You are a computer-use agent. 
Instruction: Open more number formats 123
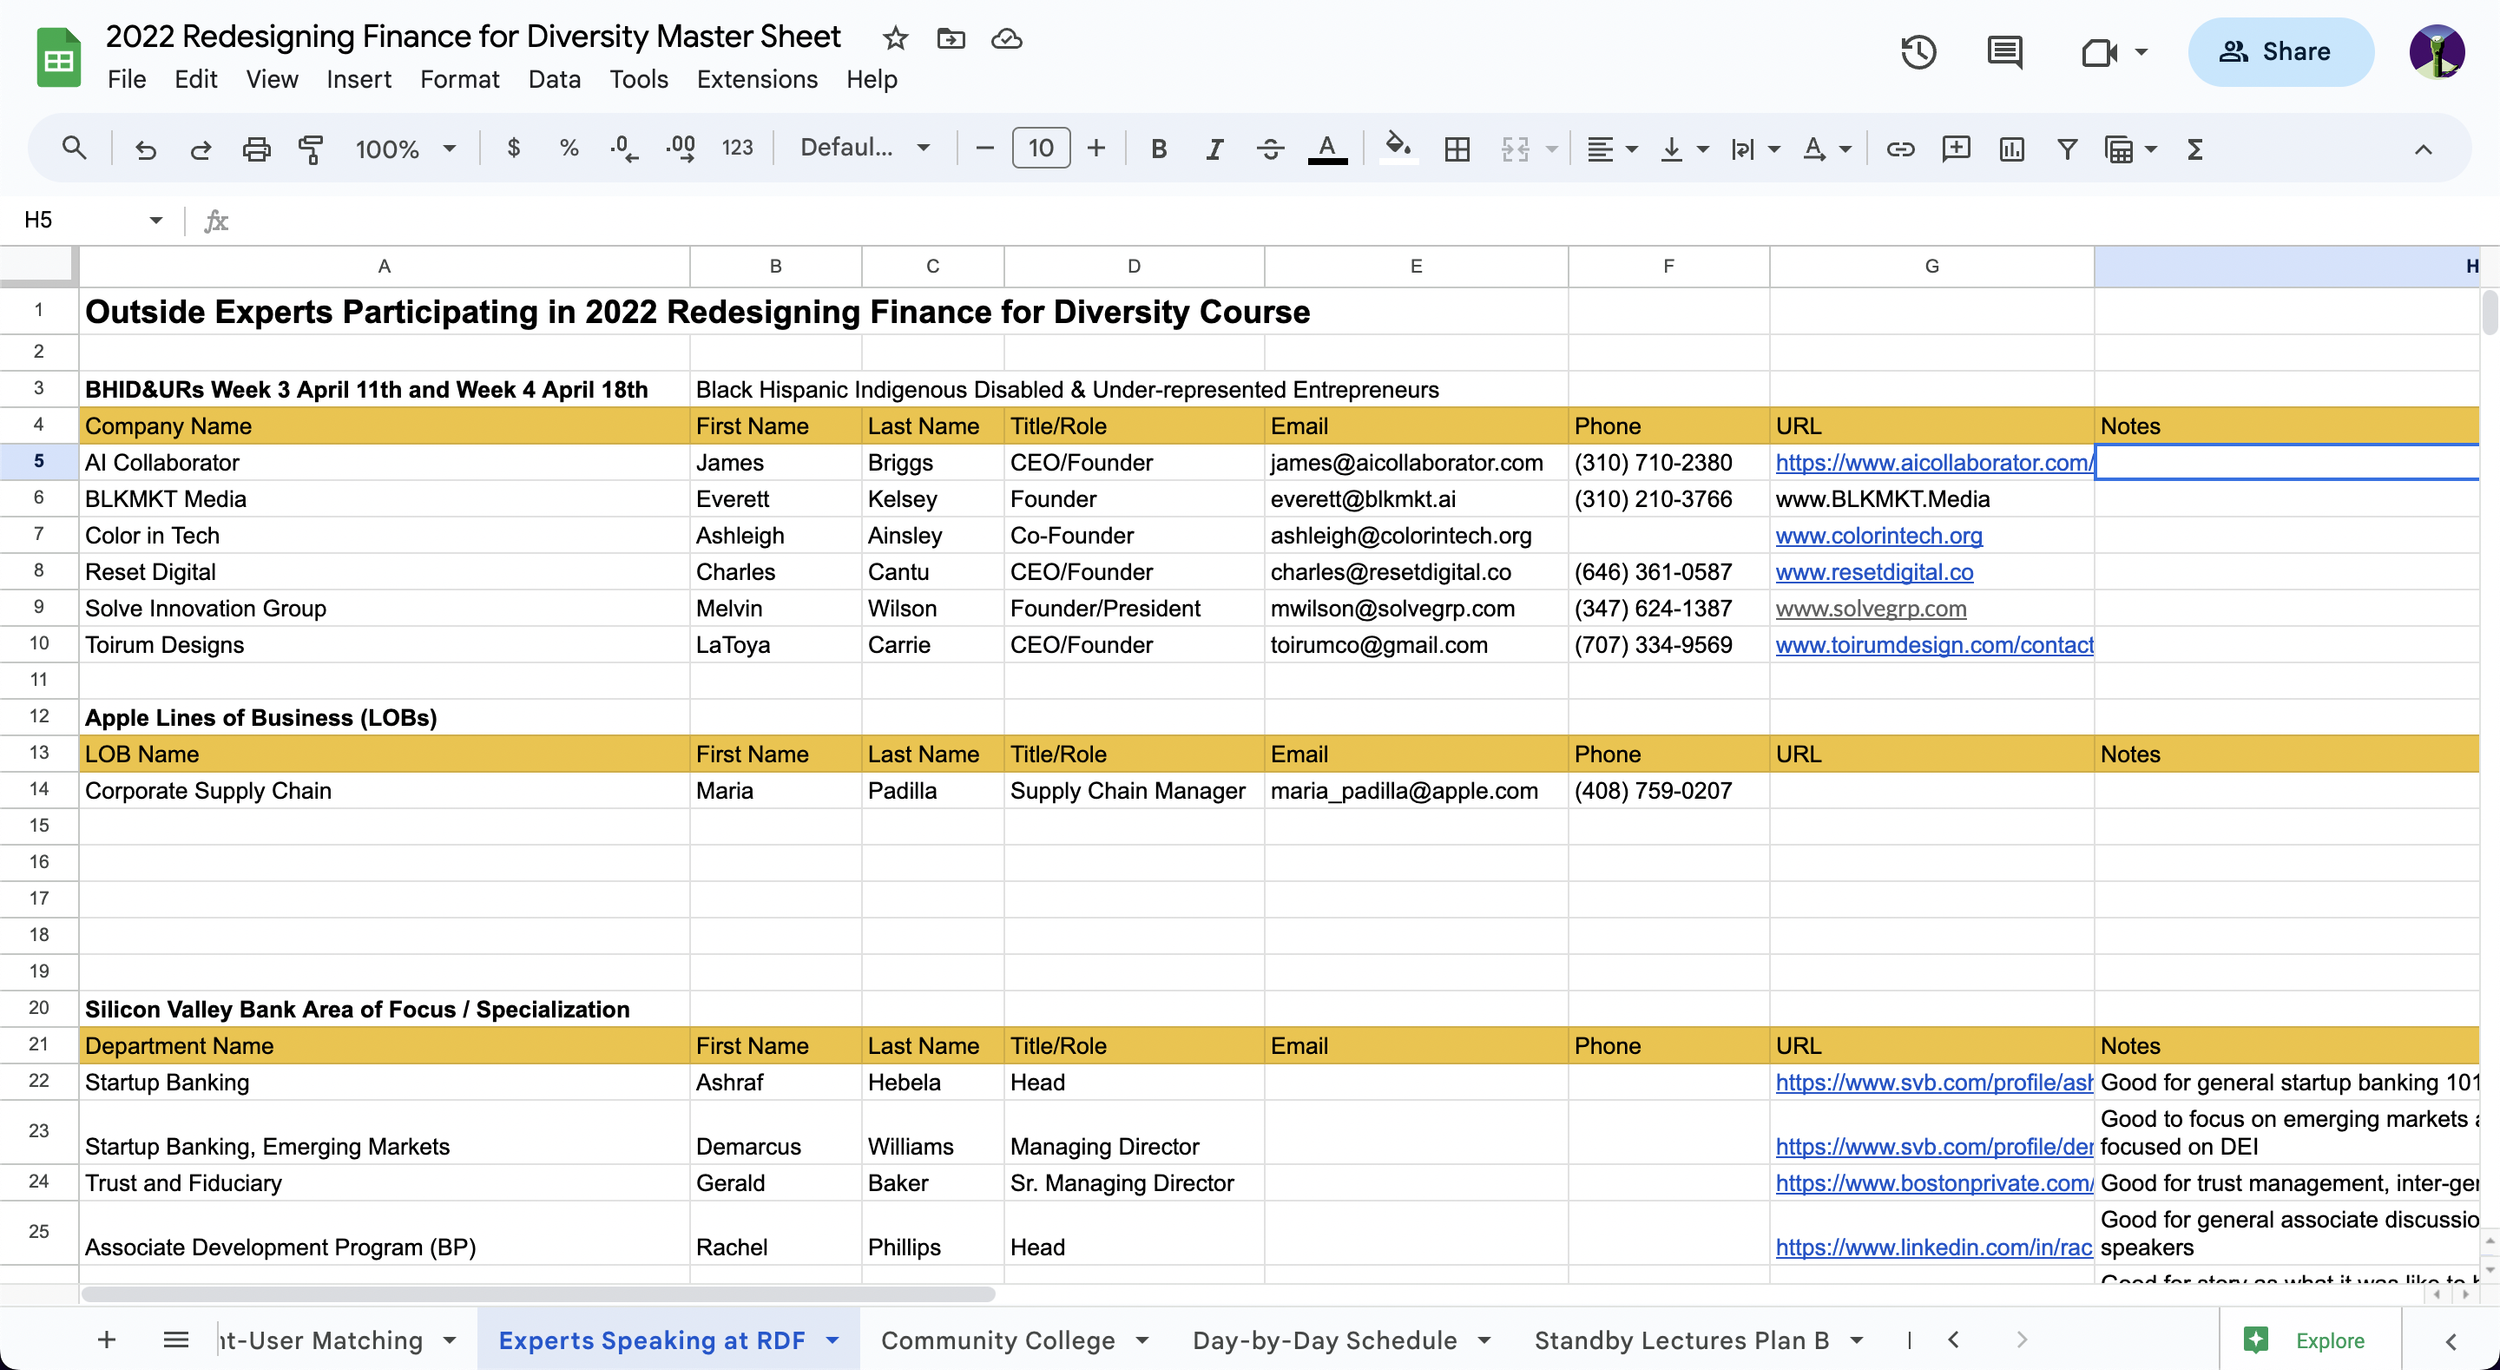(737, 148)
